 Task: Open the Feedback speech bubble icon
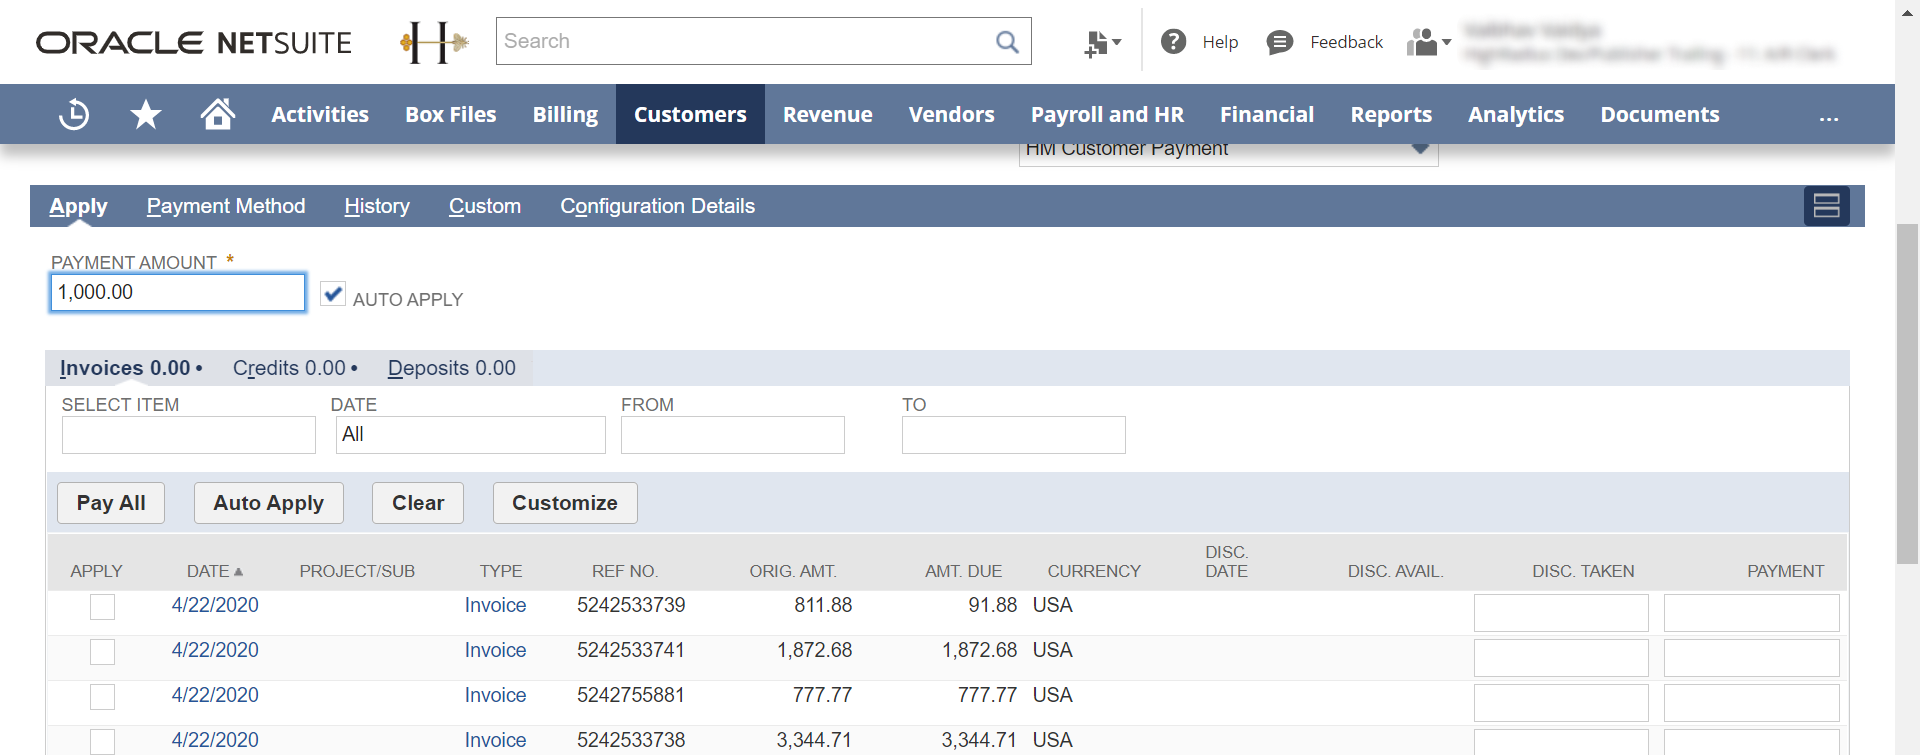pyautogui.click(x=1279, y=42)
